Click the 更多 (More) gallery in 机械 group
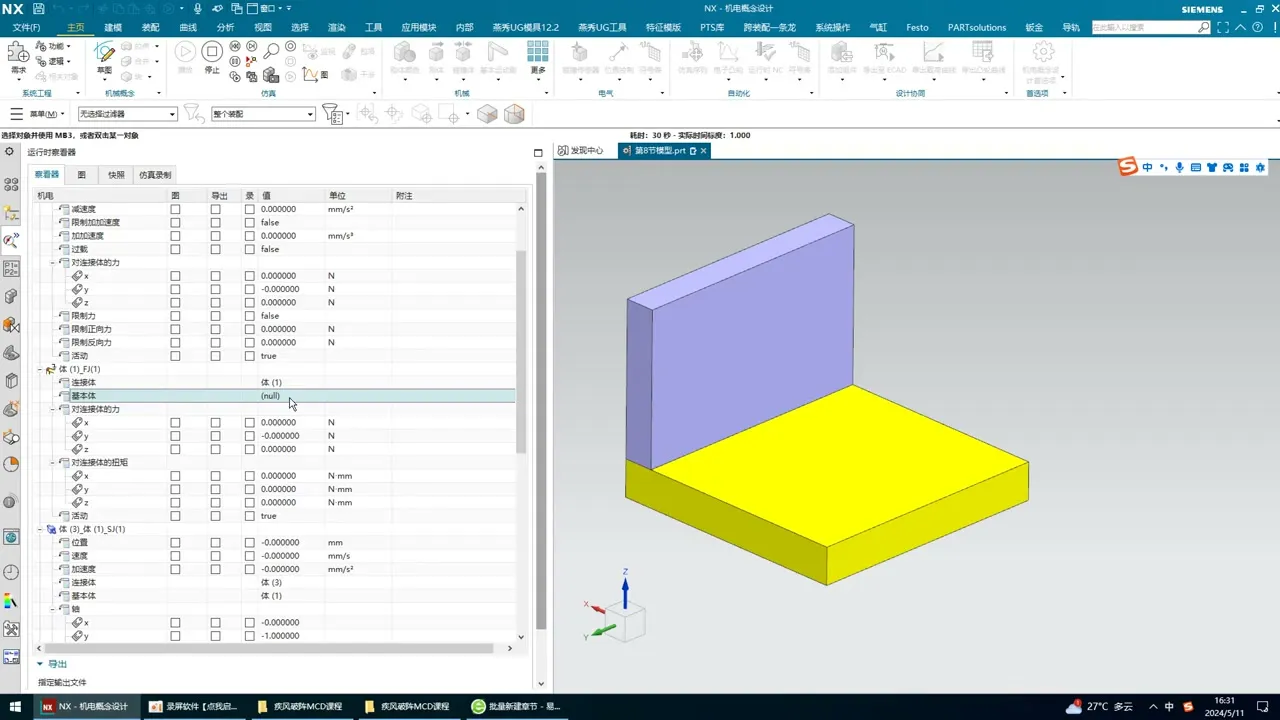1280x720 pixels. [x=538, y=56]
